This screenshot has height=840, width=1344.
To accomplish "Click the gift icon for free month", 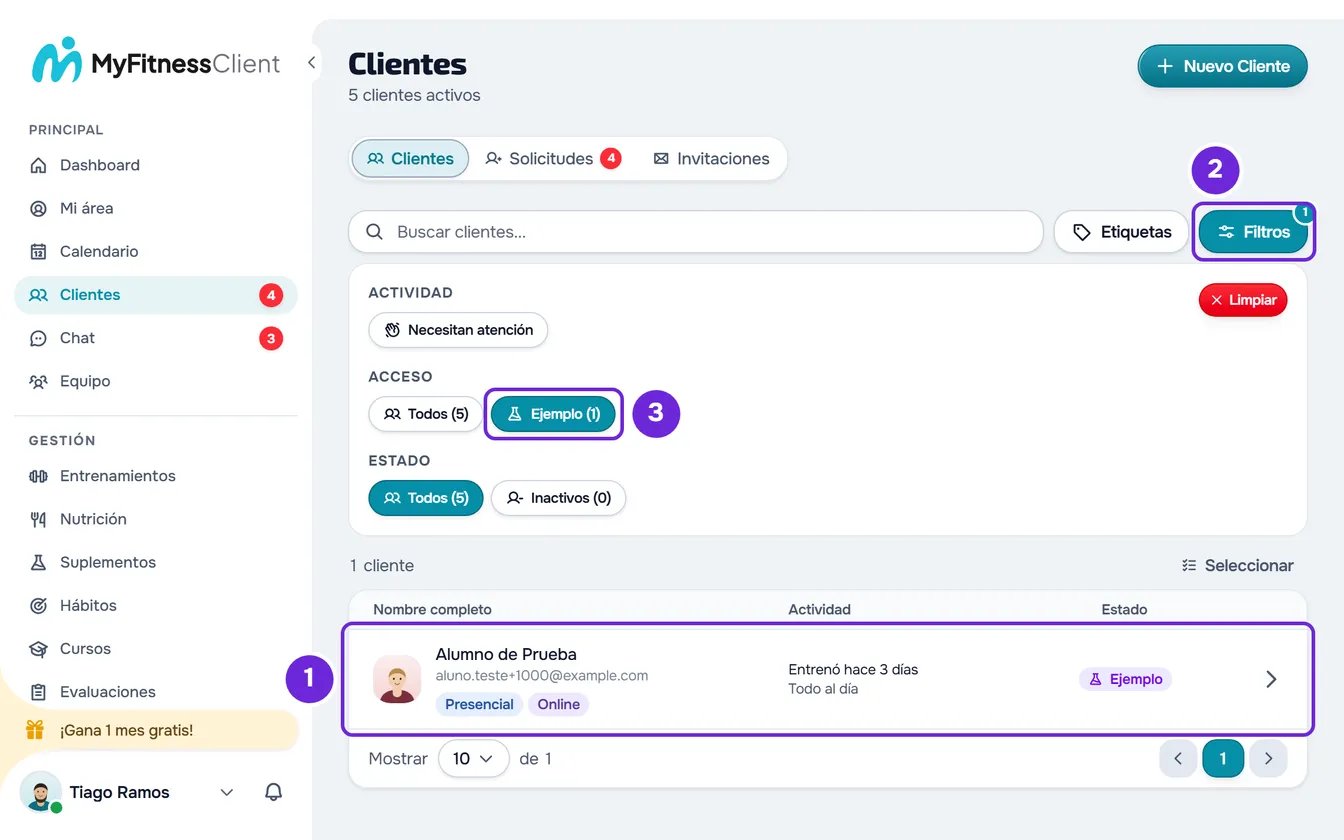I will tap(35, 730).
